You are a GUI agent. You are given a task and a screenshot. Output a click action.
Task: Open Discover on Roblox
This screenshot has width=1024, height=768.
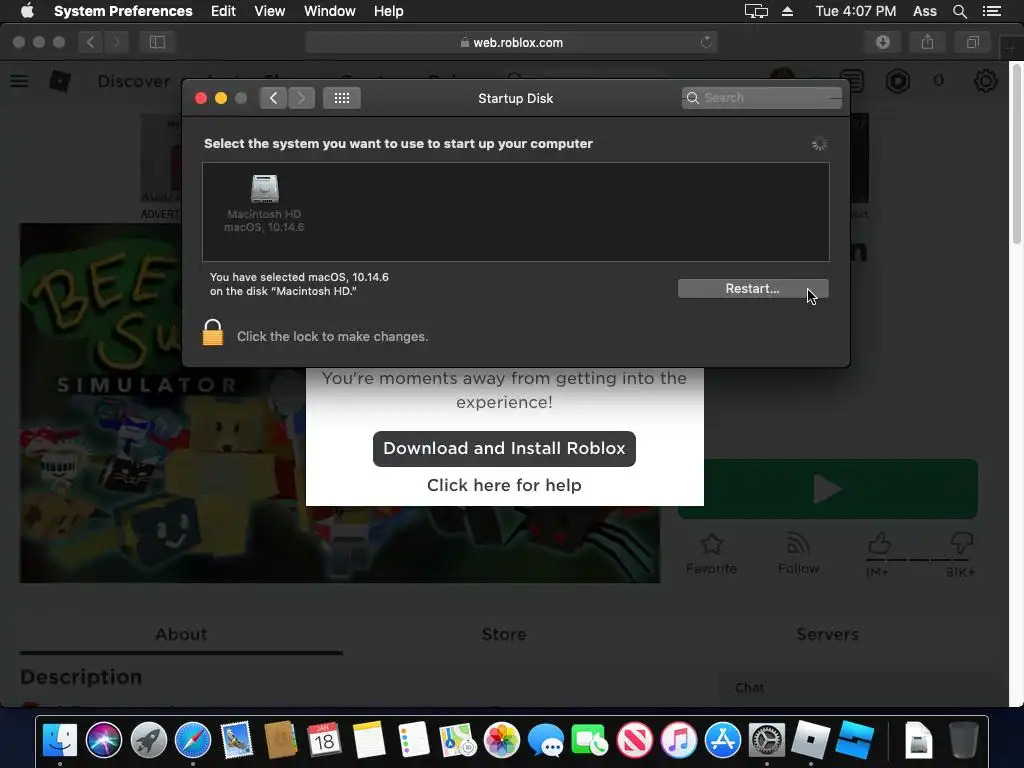[x=134, y=81]
